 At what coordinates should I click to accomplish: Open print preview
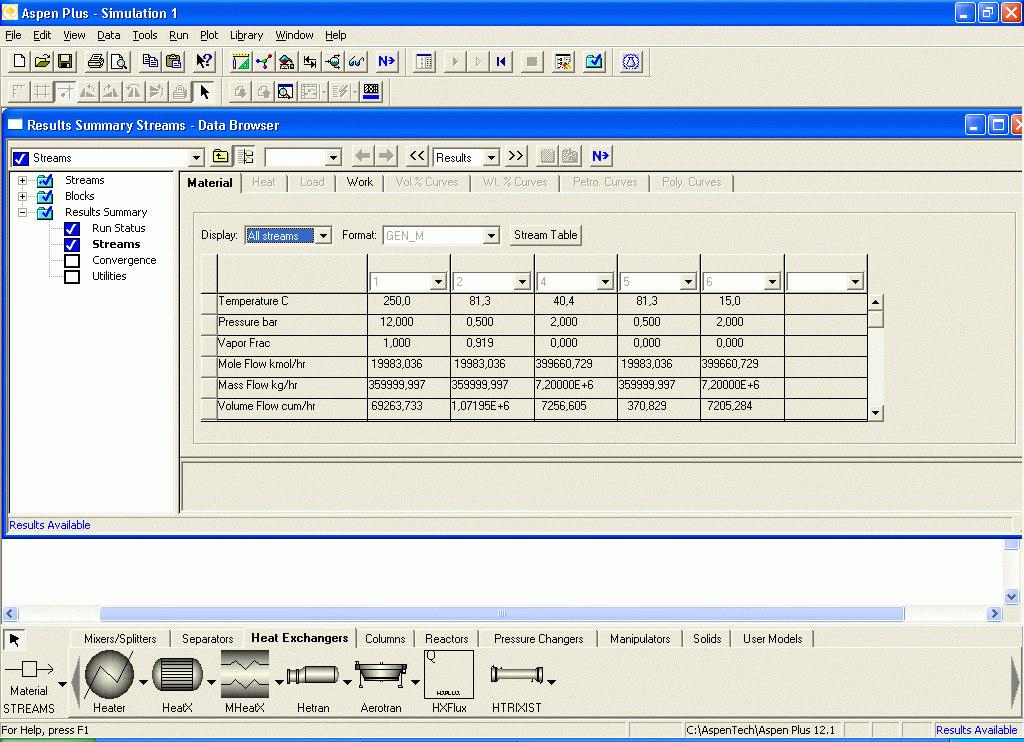click(119, 61)
